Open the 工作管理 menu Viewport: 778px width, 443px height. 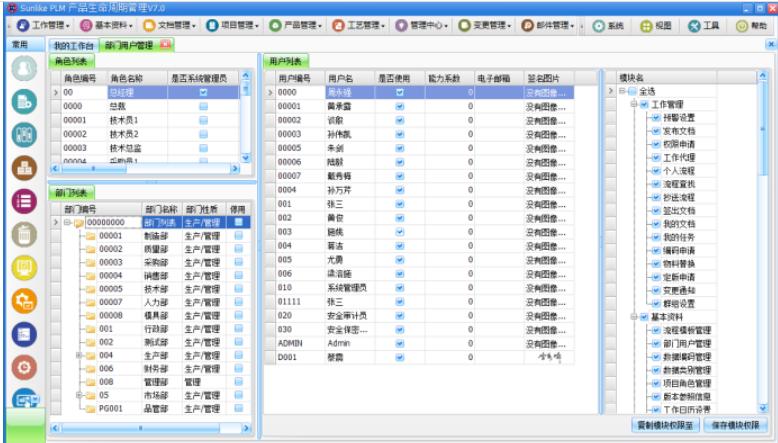tap(43, 26)
